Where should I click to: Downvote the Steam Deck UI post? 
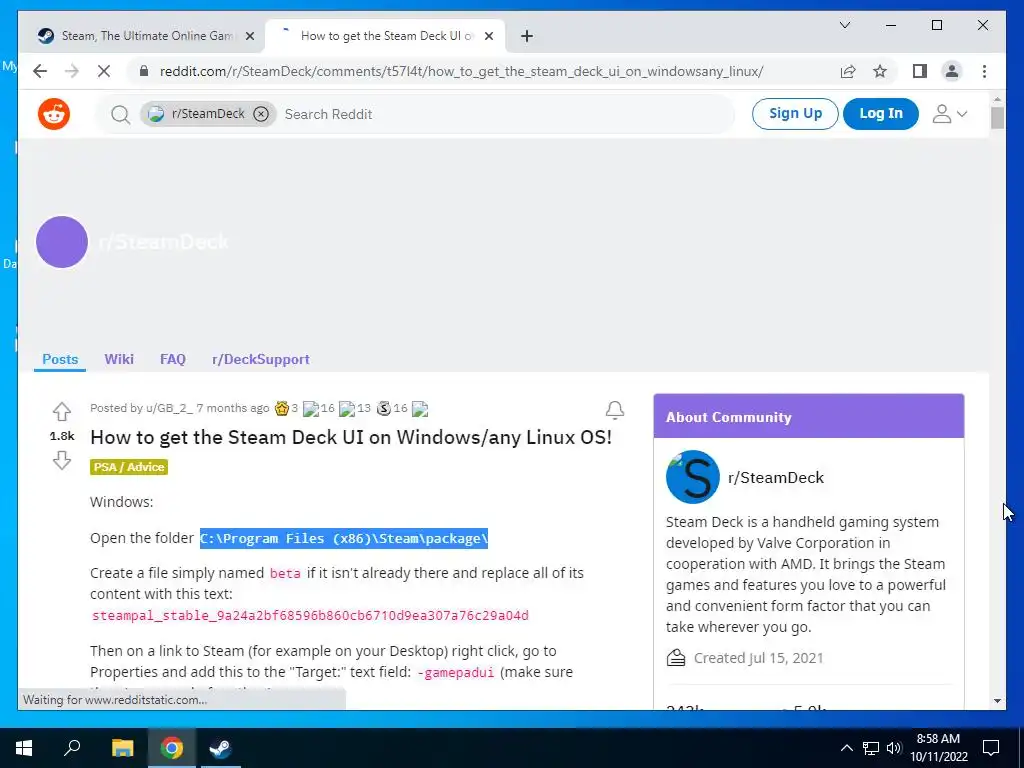[62, 460]
